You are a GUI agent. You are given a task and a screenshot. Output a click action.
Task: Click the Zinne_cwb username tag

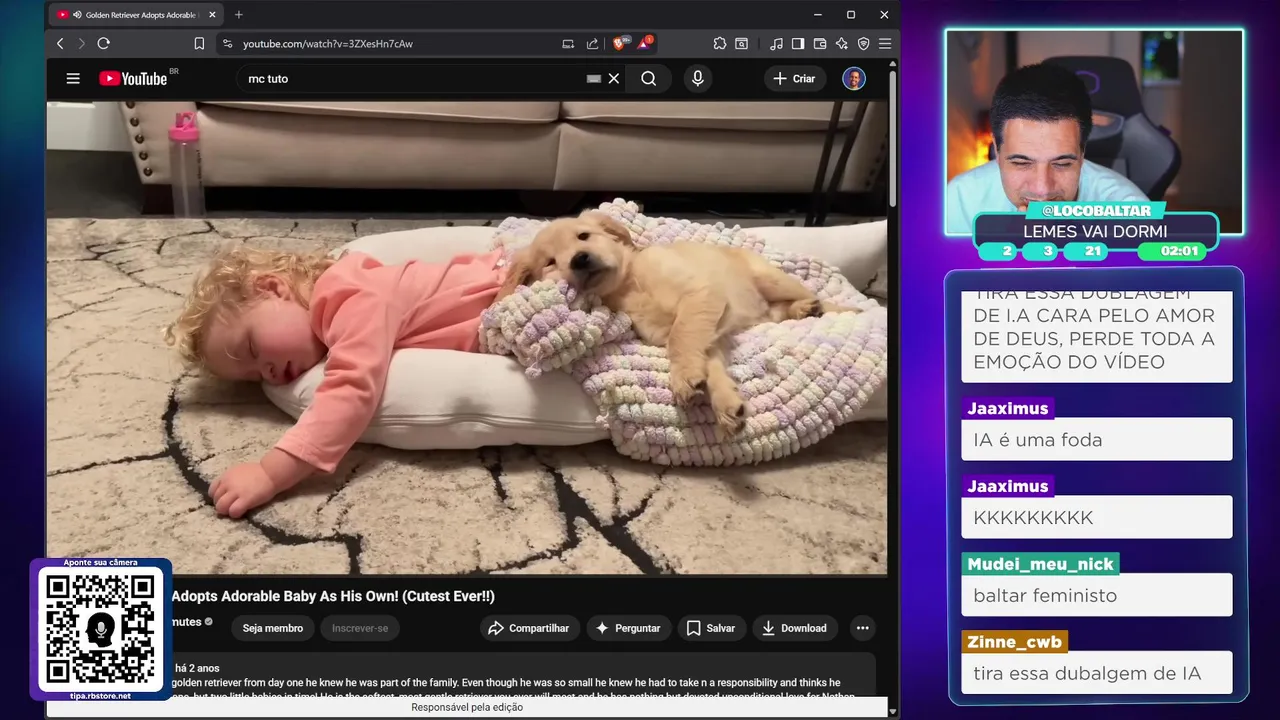pyautogui.click(x=1014, y=642)
